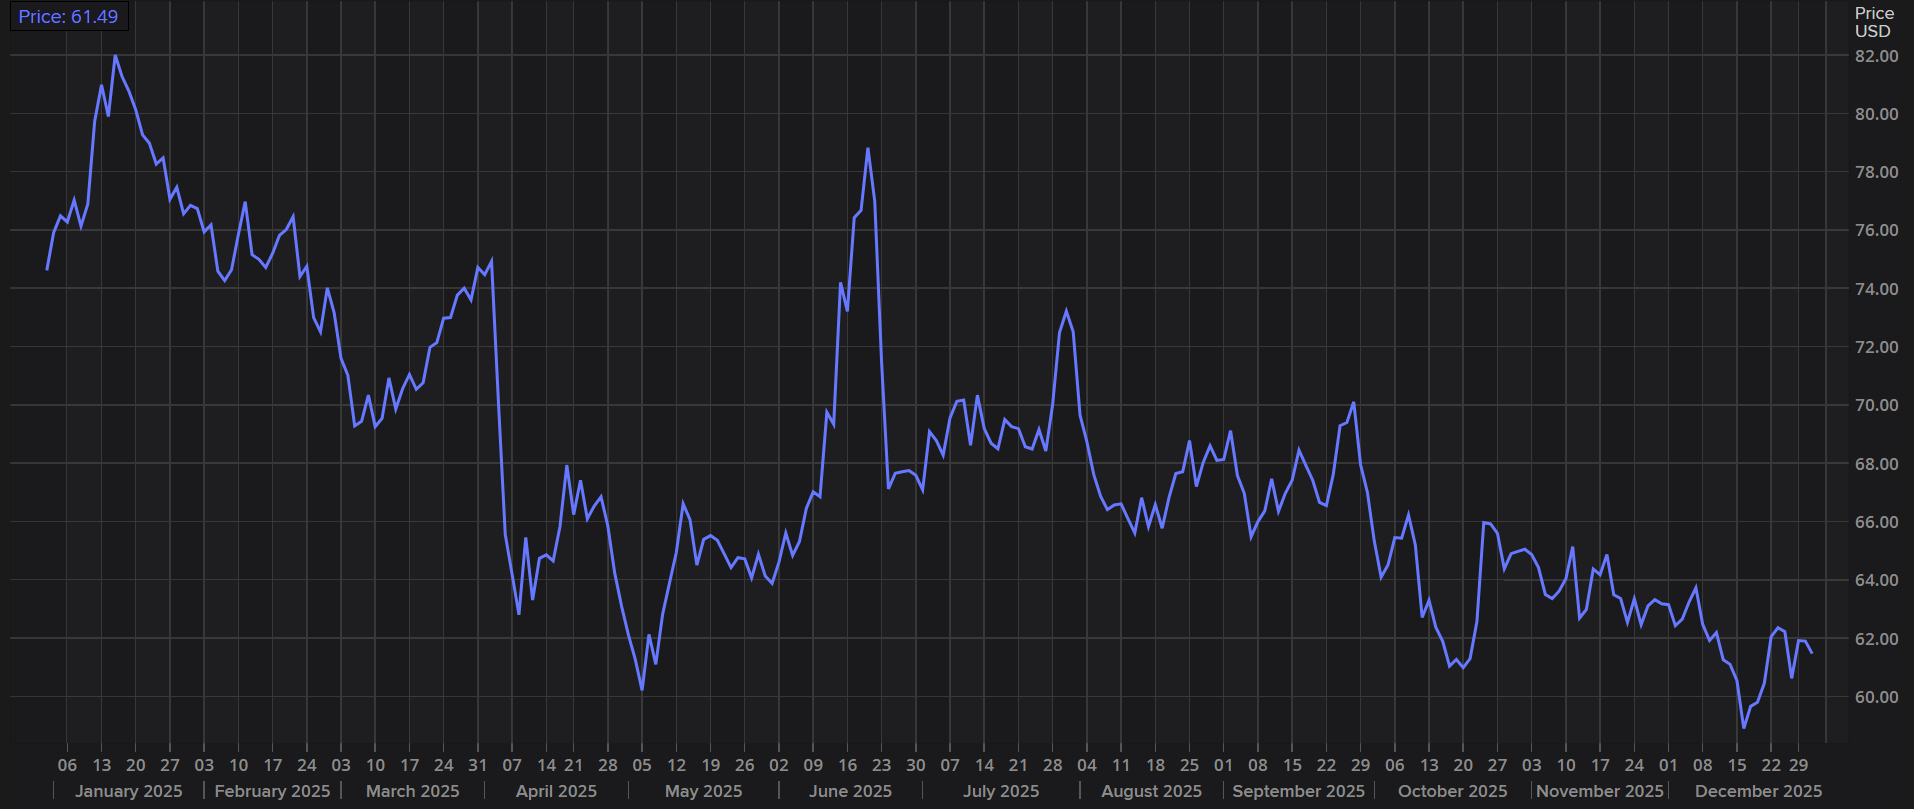Select the January 2025 month label

click(128, 791)
